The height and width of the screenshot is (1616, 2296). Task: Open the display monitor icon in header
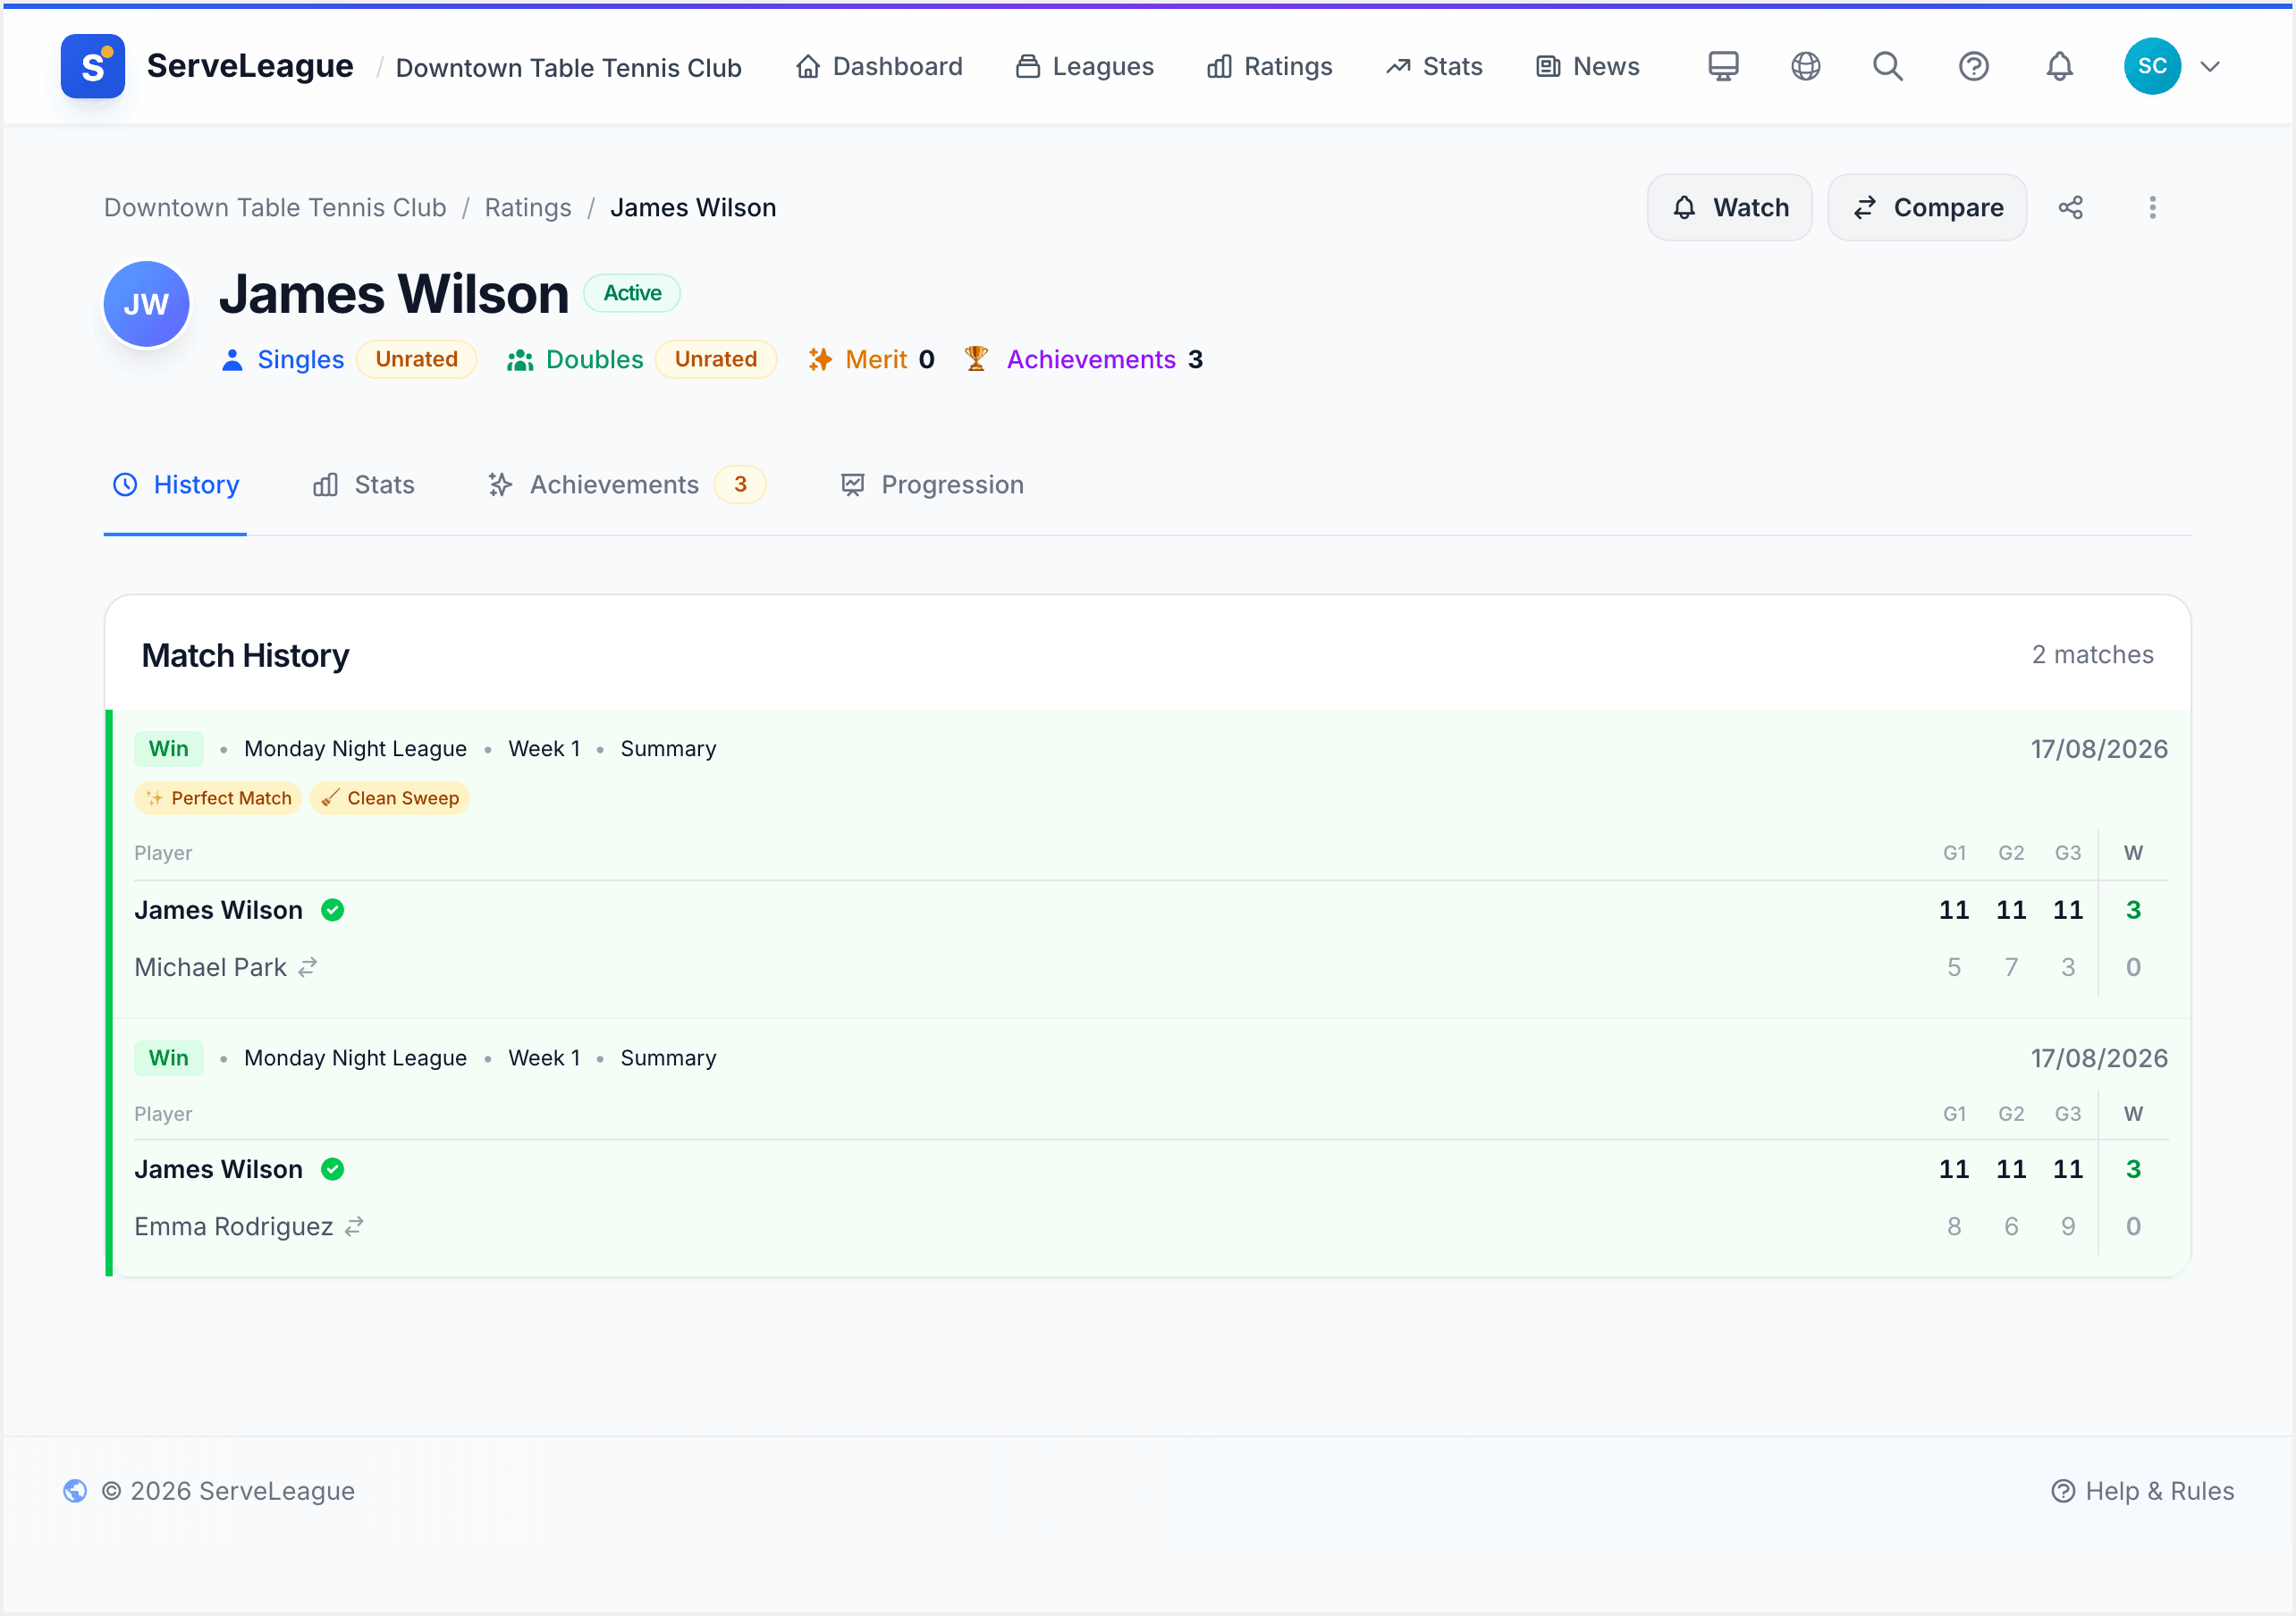1723,66
